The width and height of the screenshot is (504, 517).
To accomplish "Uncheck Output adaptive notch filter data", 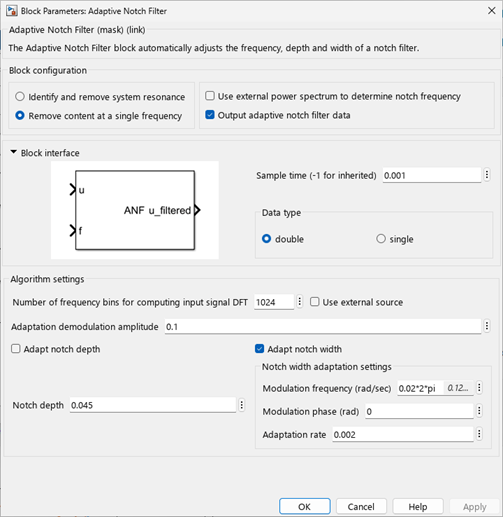I will 210,115.
